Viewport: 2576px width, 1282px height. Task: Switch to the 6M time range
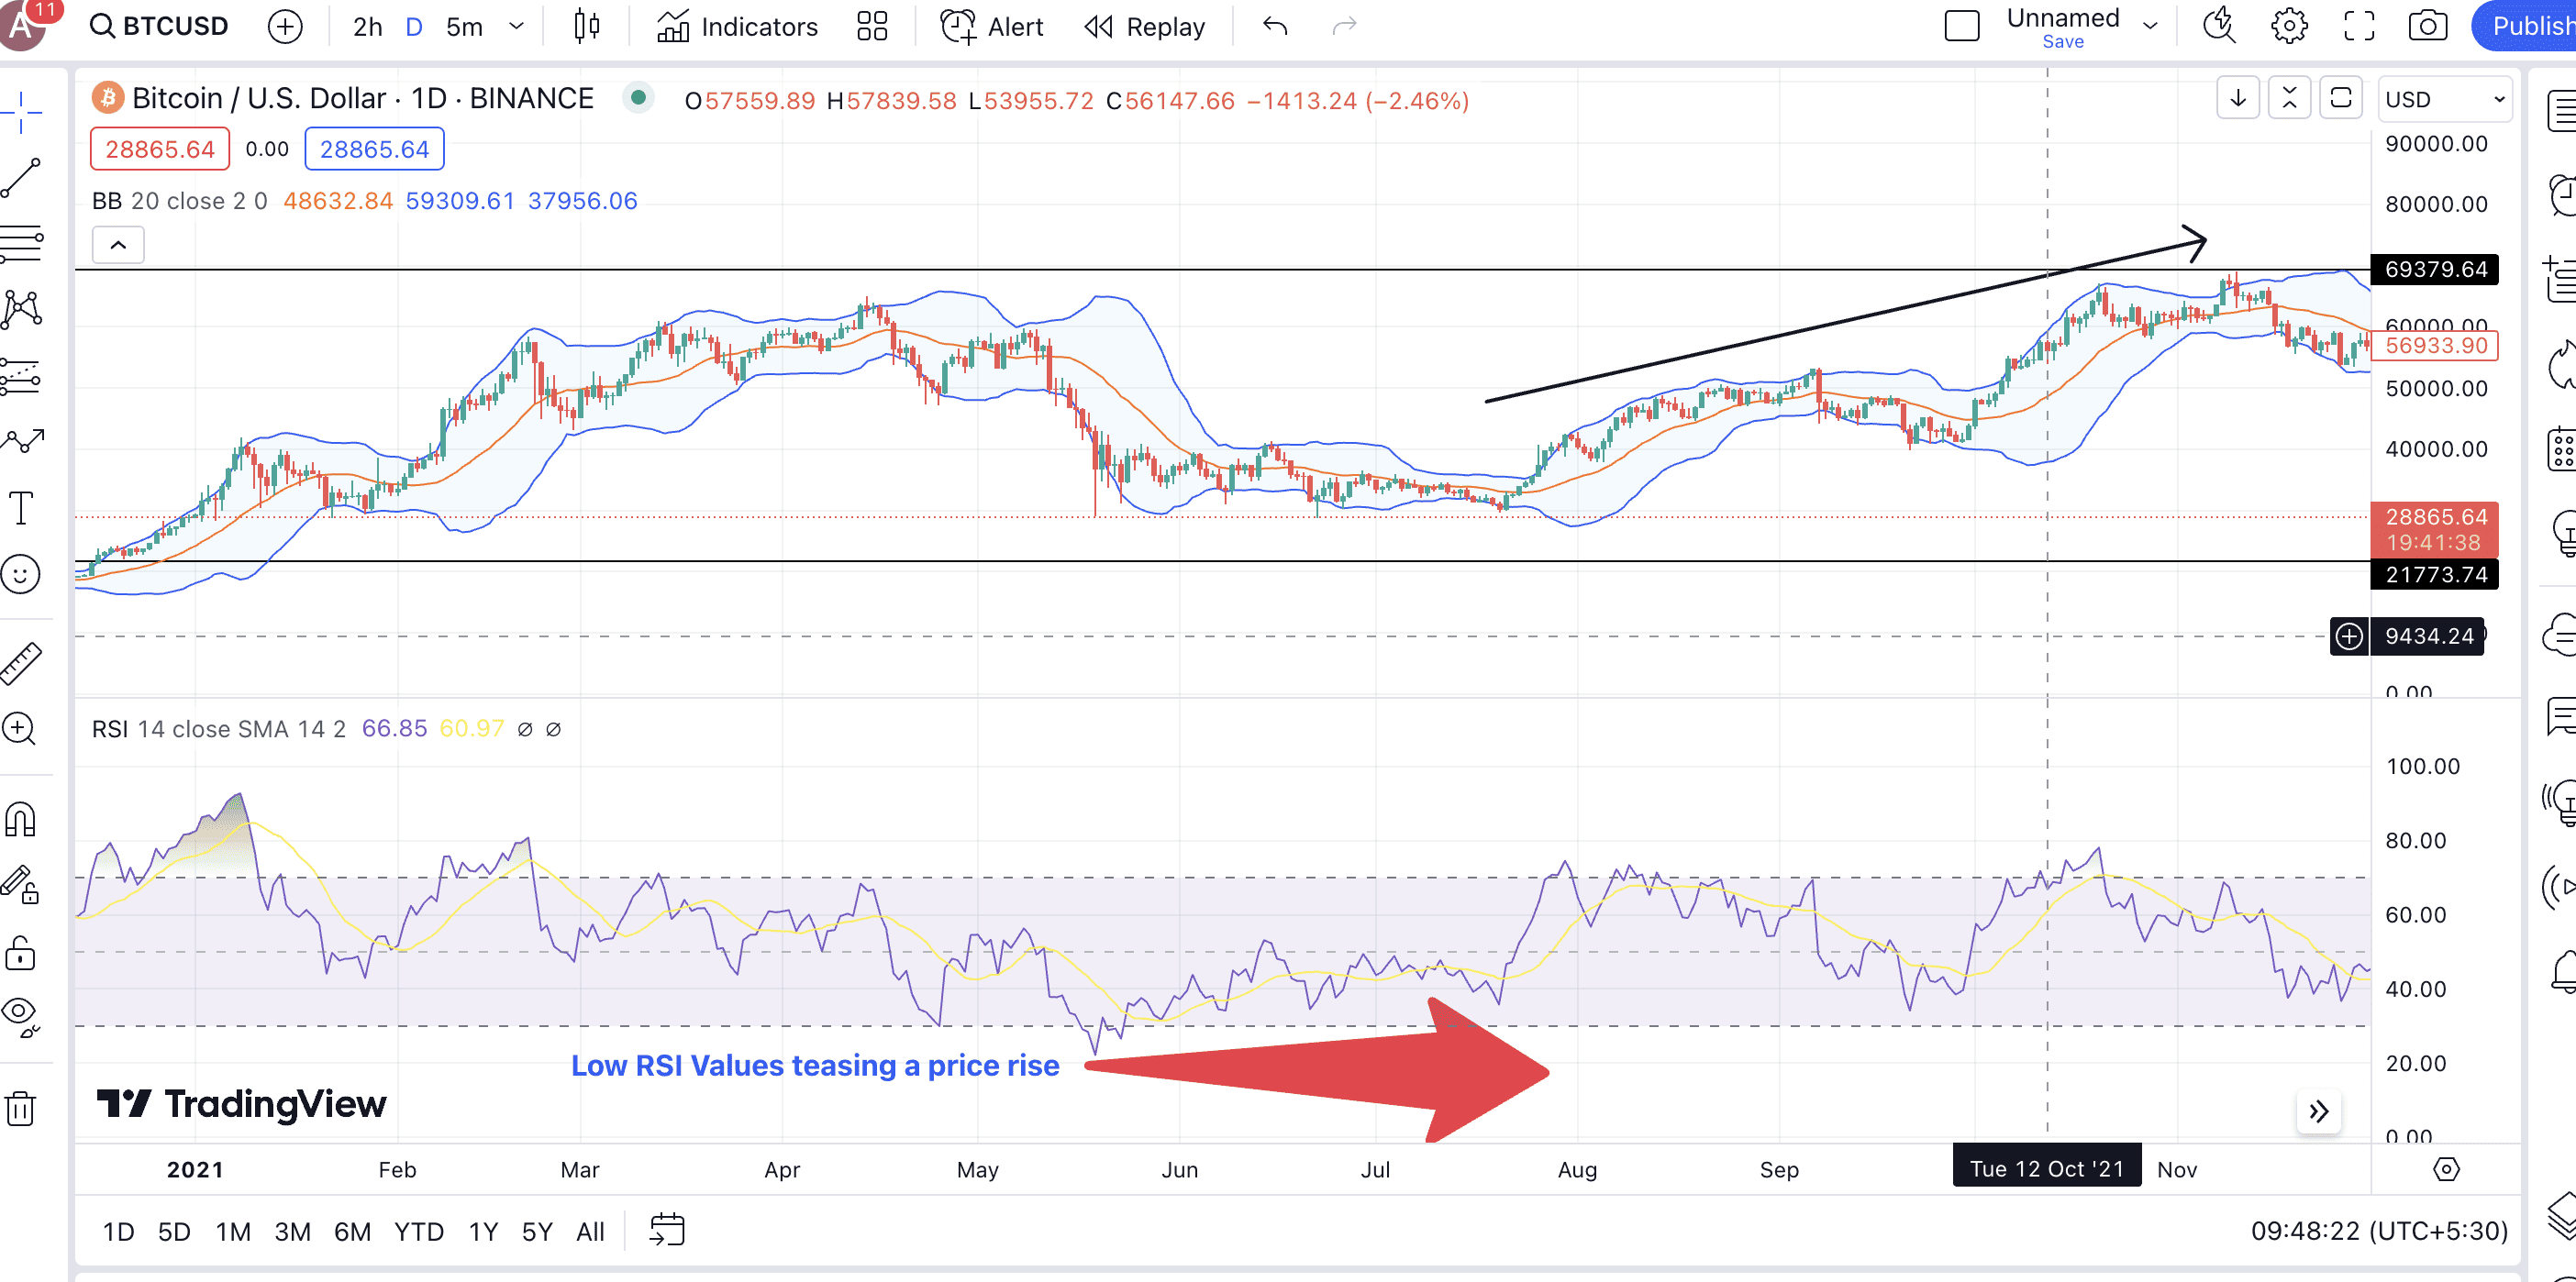352,1232
